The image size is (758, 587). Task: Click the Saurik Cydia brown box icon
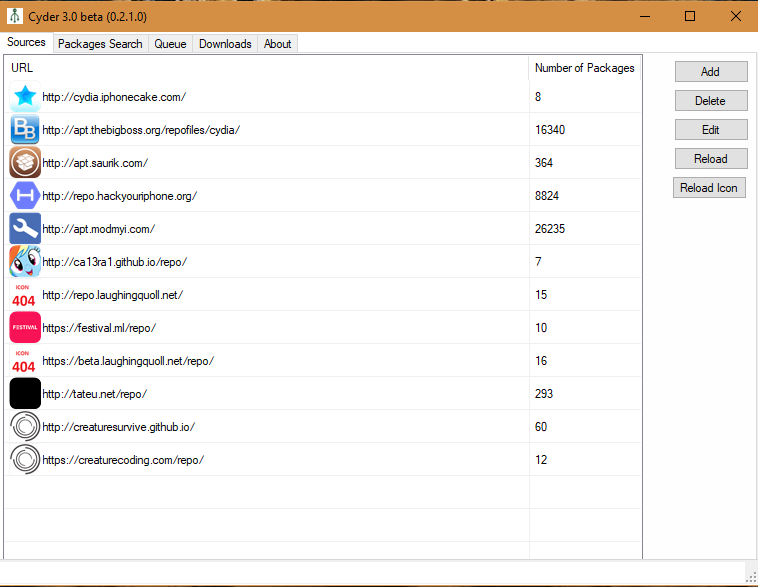coord(25,163)
